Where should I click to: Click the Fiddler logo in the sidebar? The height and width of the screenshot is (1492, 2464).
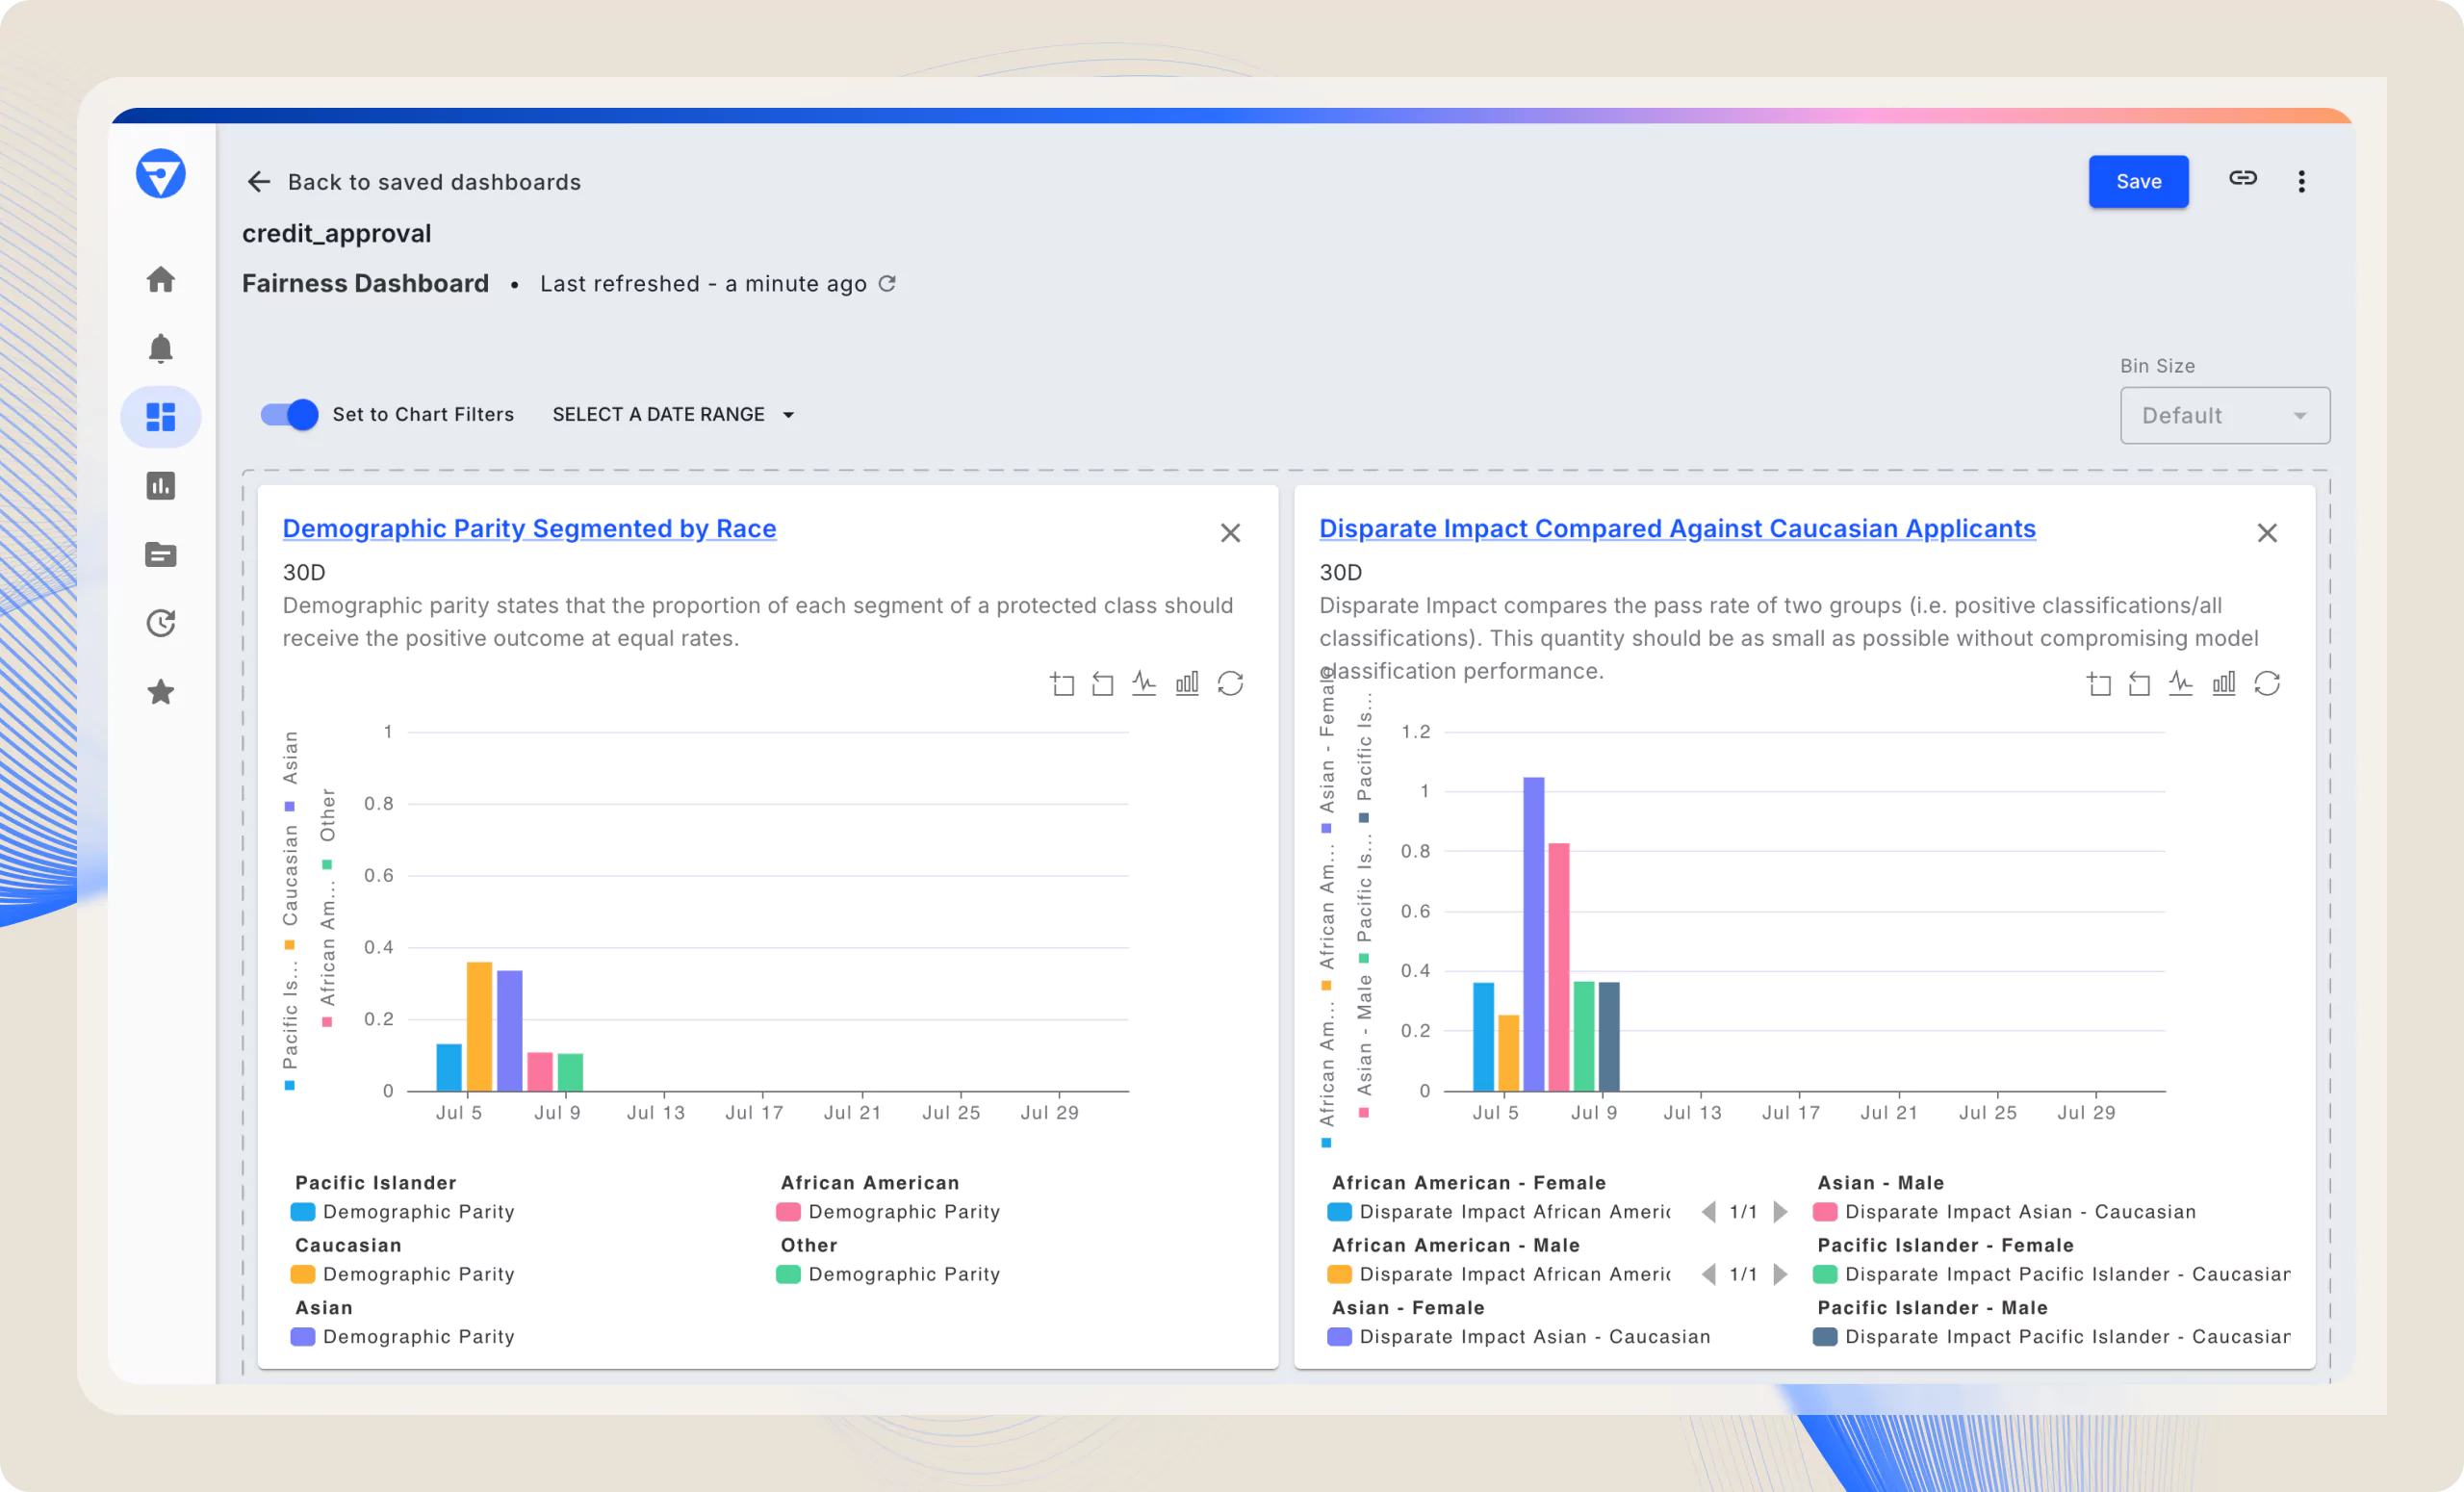pos(161,174)
